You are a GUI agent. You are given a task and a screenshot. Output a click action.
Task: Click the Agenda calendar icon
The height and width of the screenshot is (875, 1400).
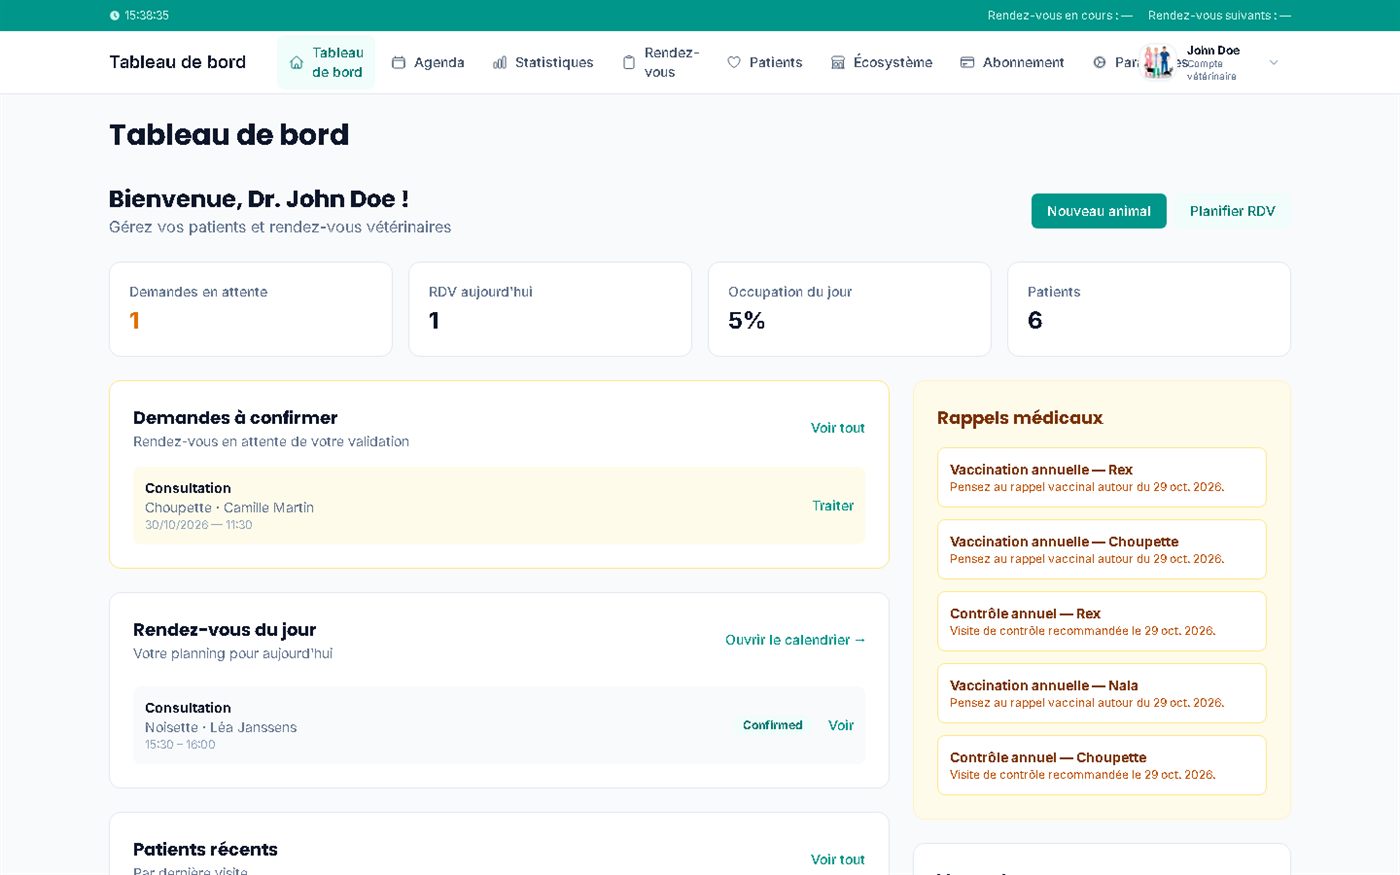(x=398, y=62)
